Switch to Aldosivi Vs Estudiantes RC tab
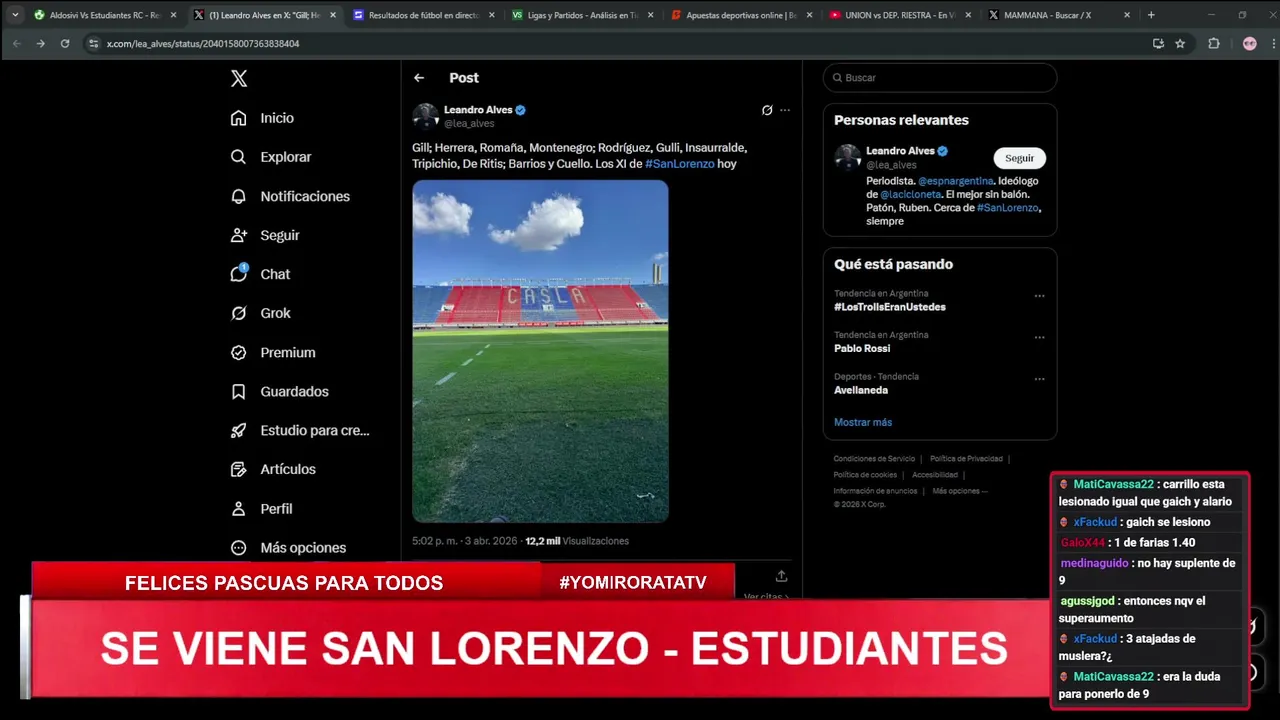This screenshot has width=1280, height=720. (x=104, y=15)
